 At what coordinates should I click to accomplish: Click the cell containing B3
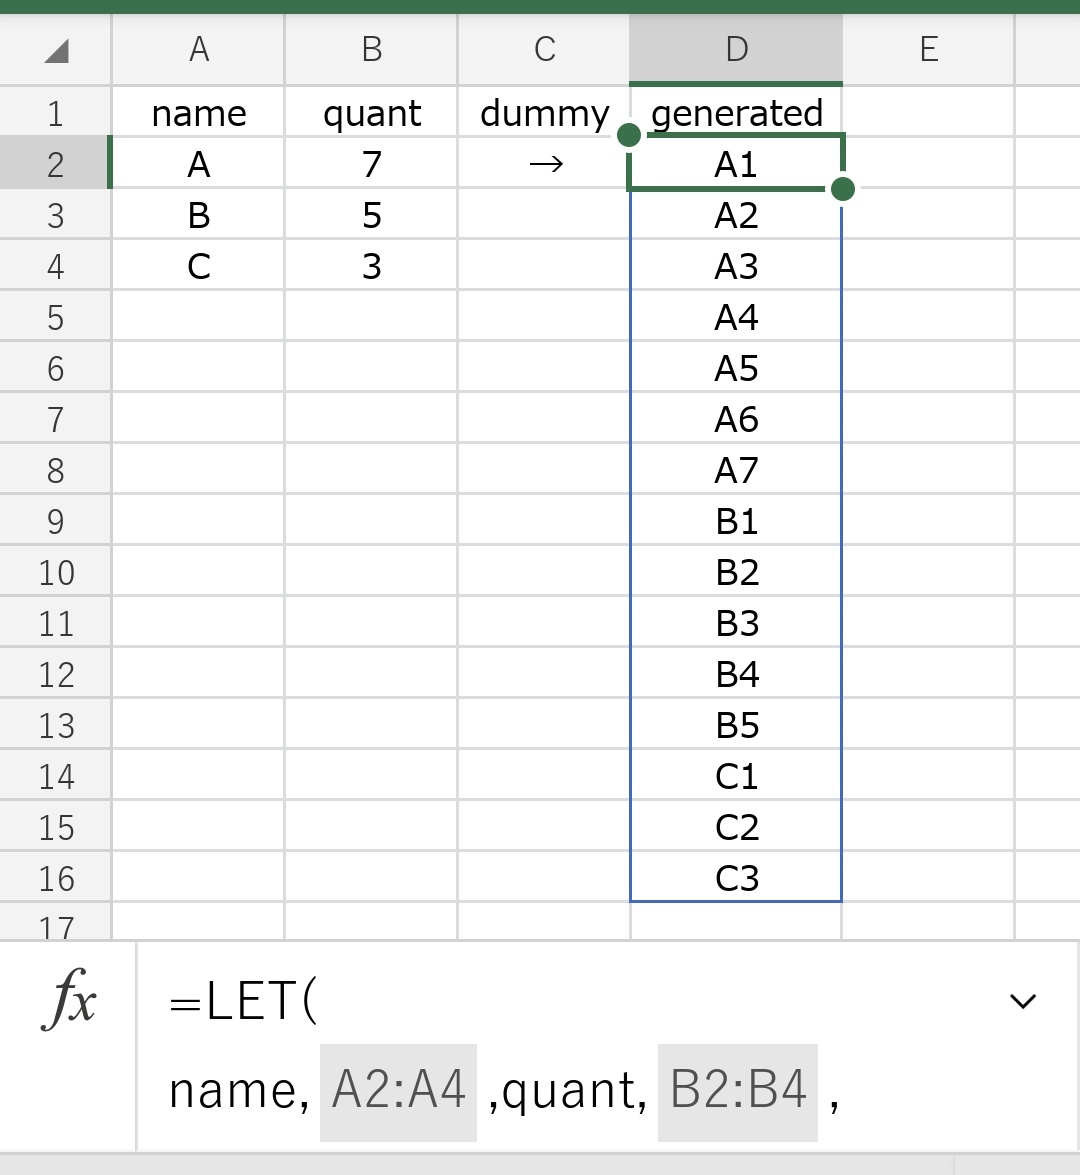point(736,623)
